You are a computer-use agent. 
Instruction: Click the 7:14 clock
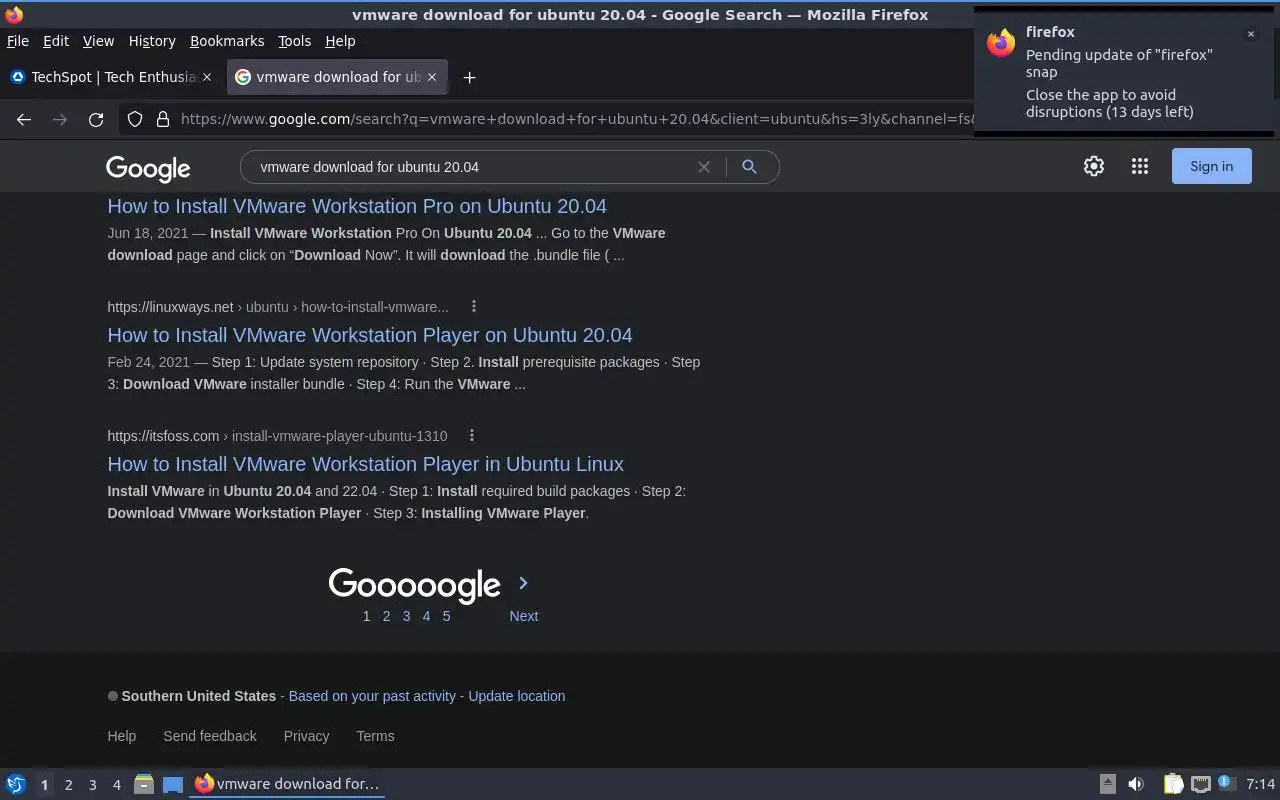point(1261,784)
